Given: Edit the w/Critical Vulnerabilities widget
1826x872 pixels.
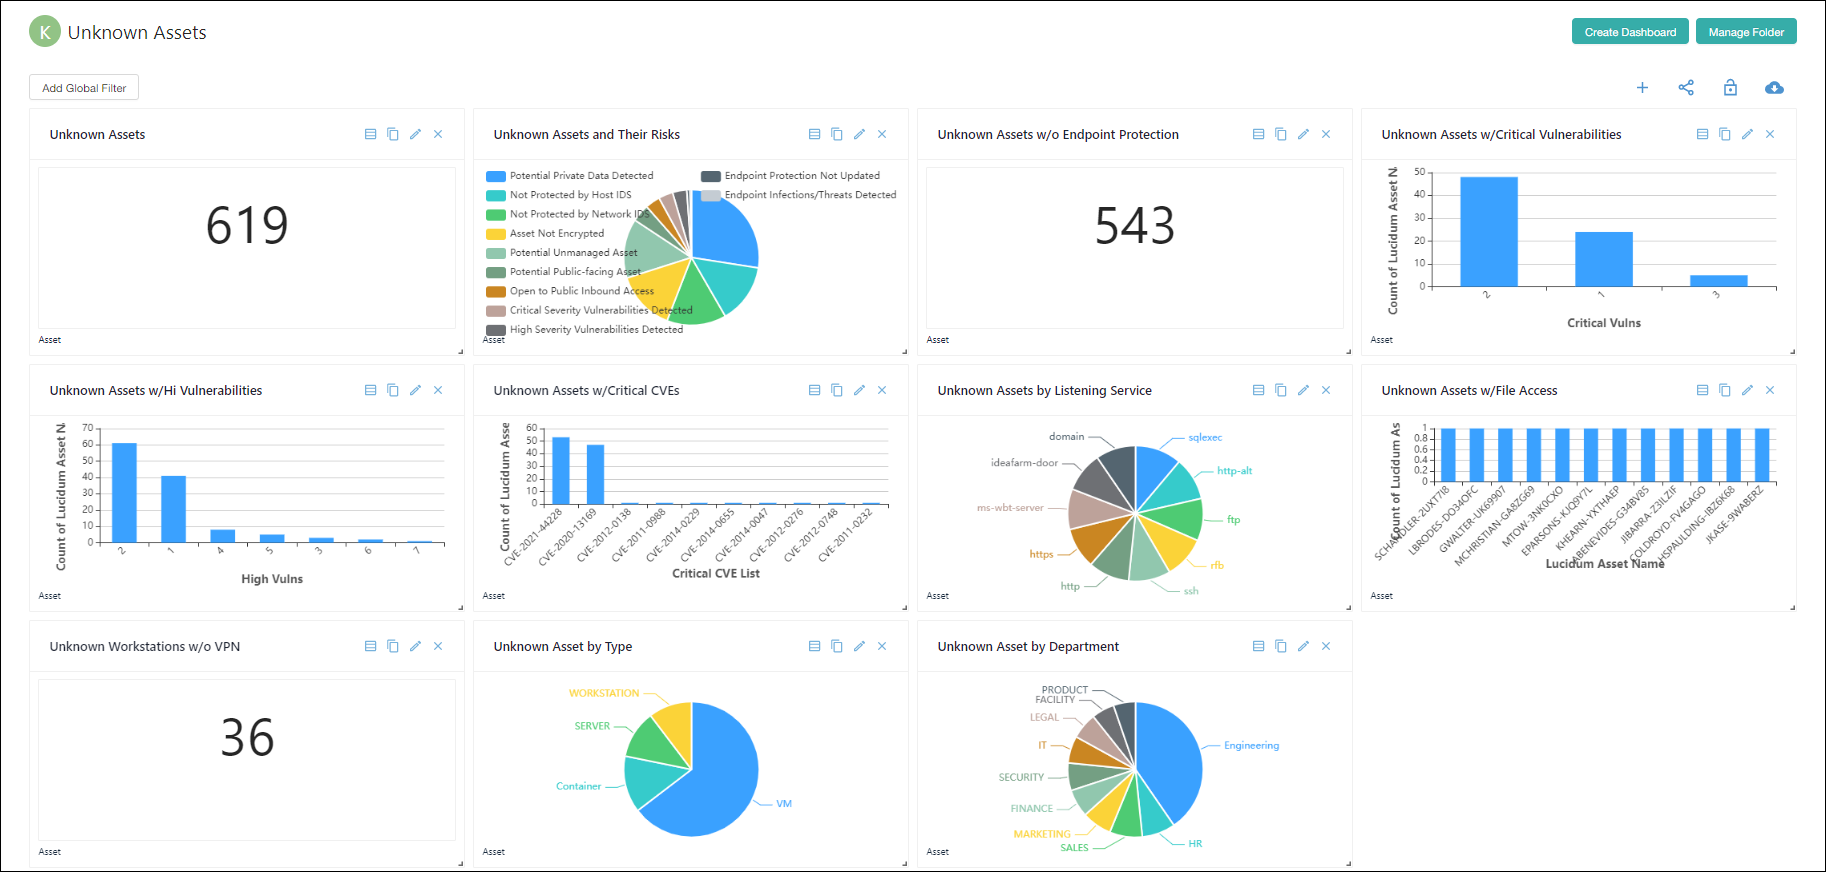Looking at the screenshot, I should point(1747,134).
